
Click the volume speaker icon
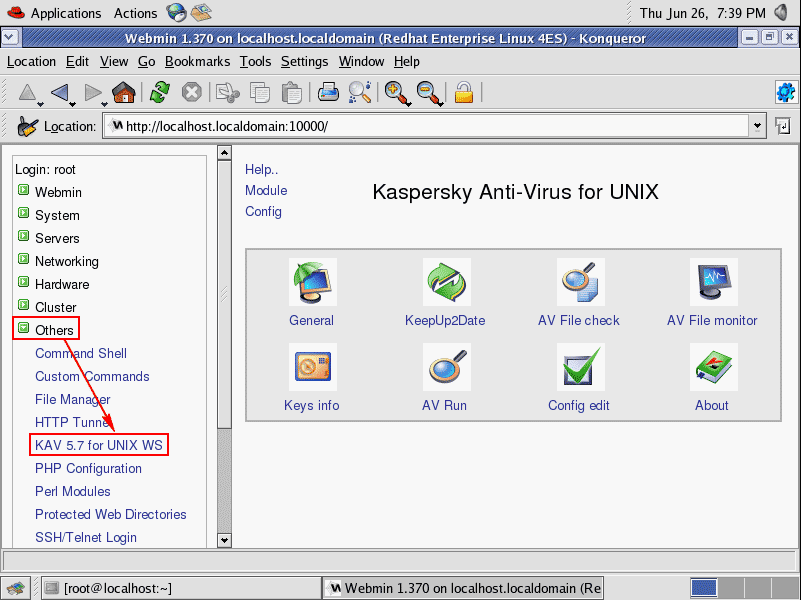point(782,12)
